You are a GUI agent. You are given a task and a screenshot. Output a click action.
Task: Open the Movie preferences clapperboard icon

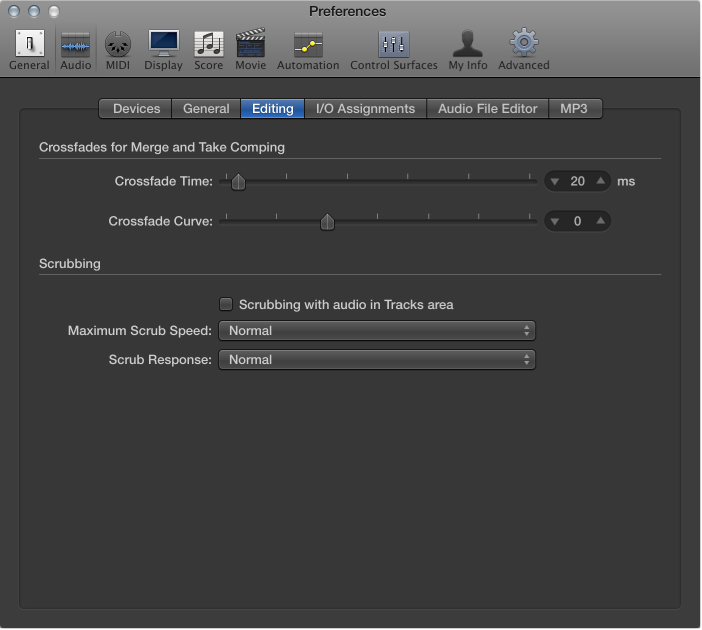coord(251,43)
